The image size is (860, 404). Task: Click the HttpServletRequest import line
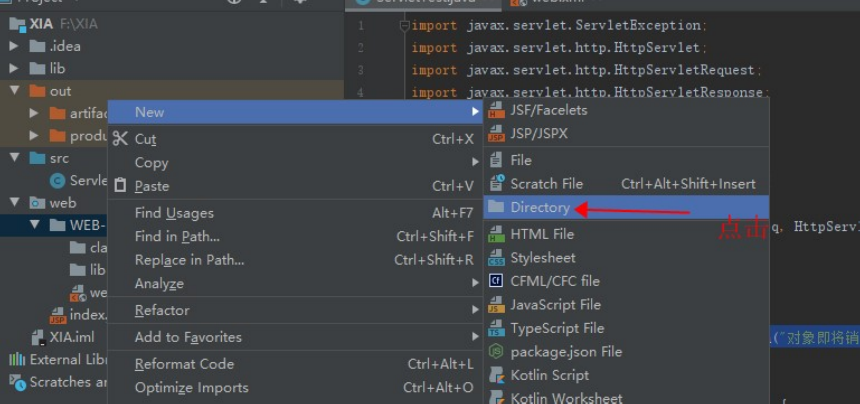click(x=587, y=70)
